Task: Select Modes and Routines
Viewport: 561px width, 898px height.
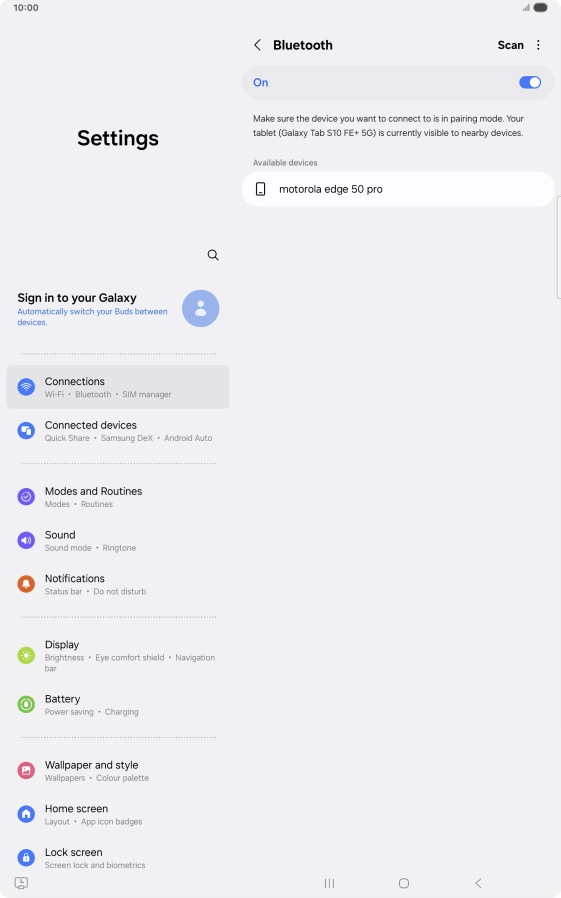Action: click(x=118, y=497)
